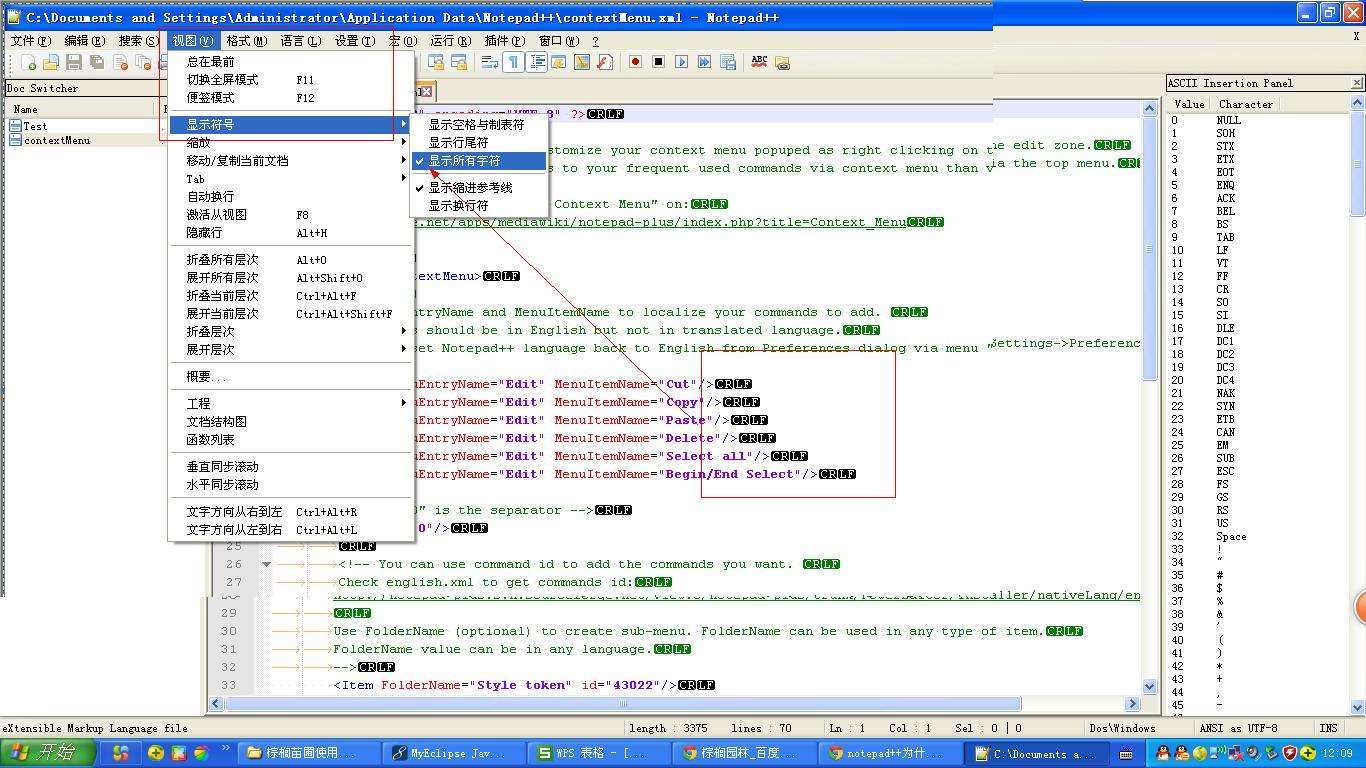Select 便签模式 F12 menu entry
The height and width of the screenshot is (768, 1366).
click(290, 98)
